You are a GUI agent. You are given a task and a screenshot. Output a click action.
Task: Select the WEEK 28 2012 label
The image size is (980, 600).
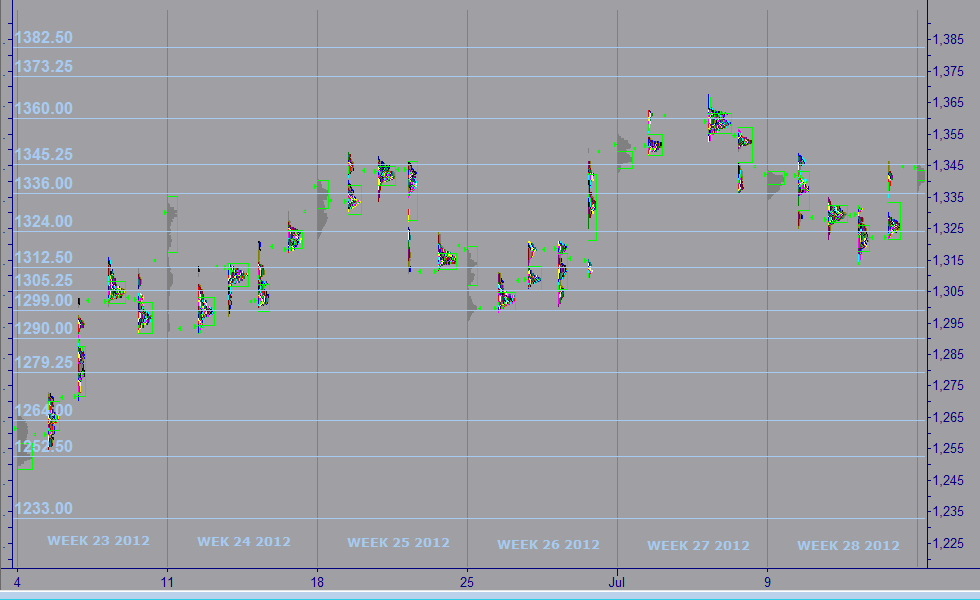coord(848,546)
